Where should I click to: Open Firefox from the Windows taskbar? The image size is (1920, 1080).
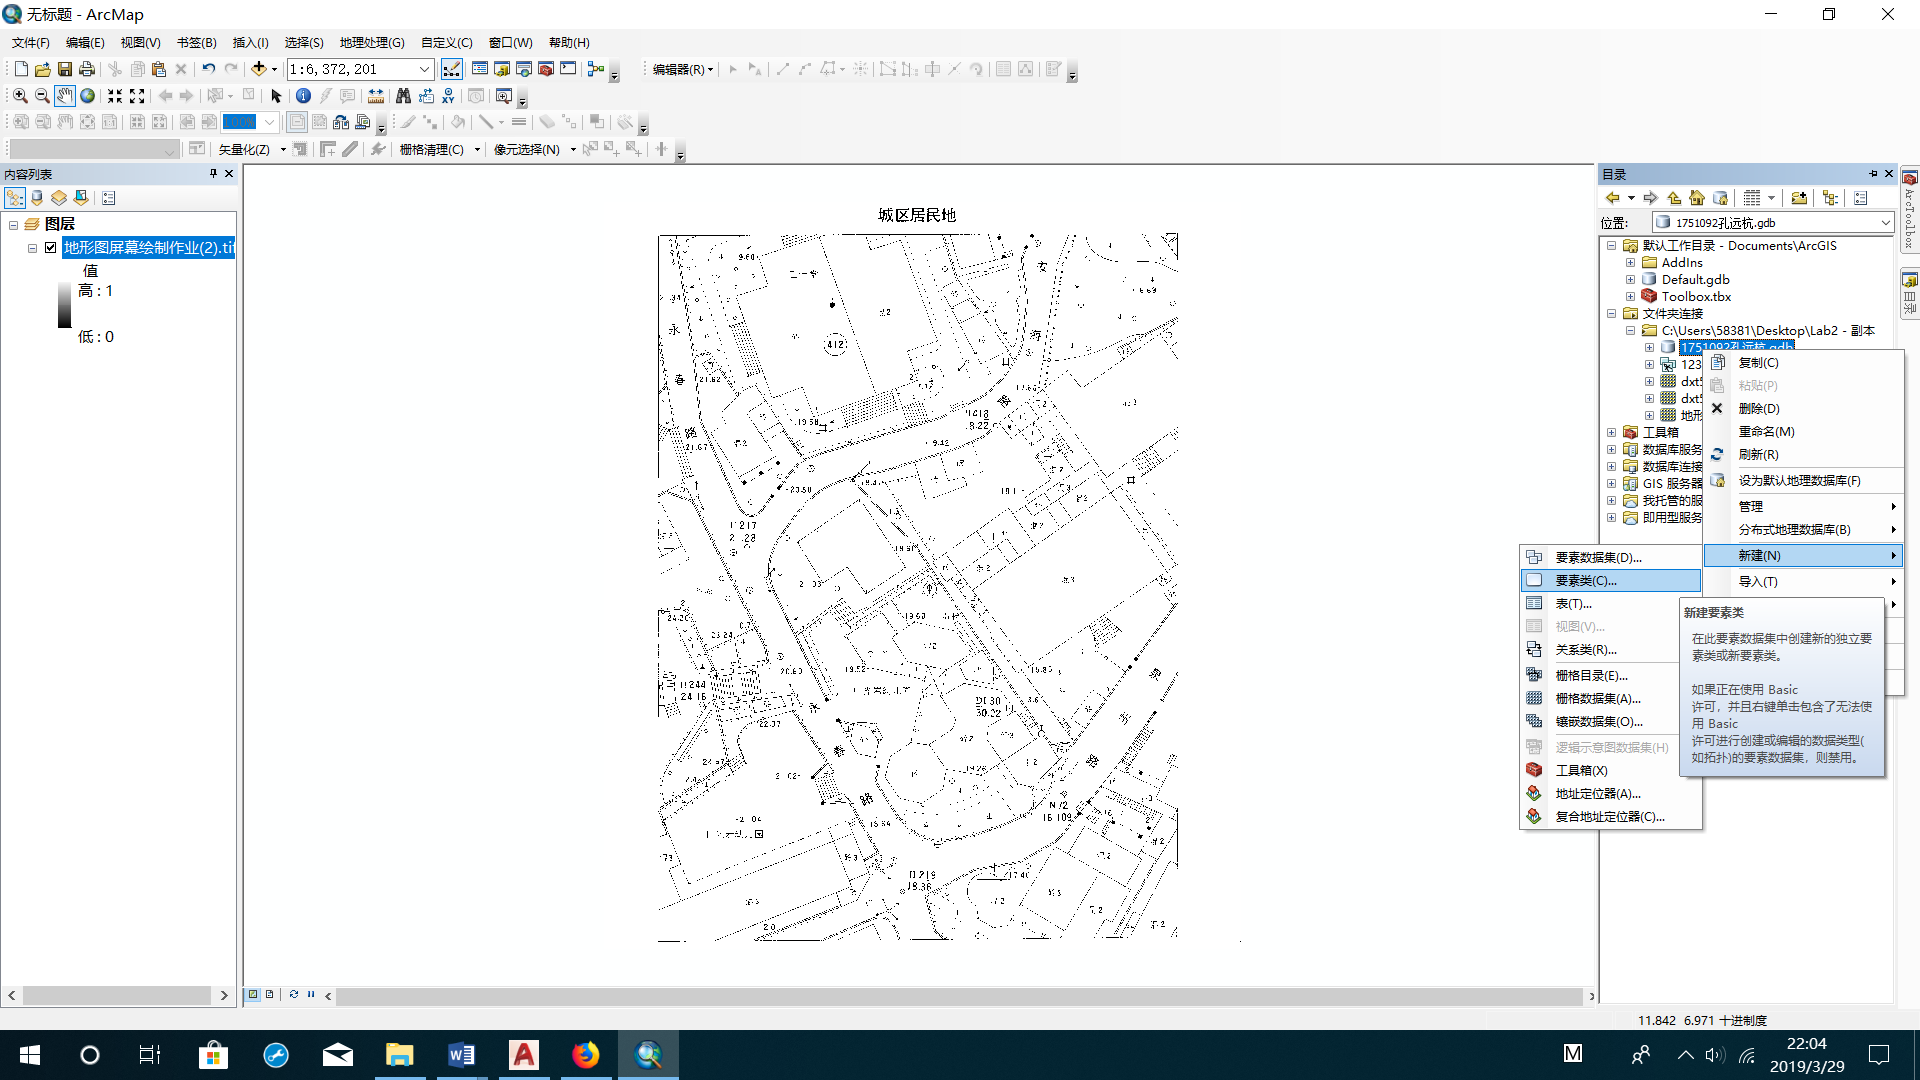point(586,1055)
